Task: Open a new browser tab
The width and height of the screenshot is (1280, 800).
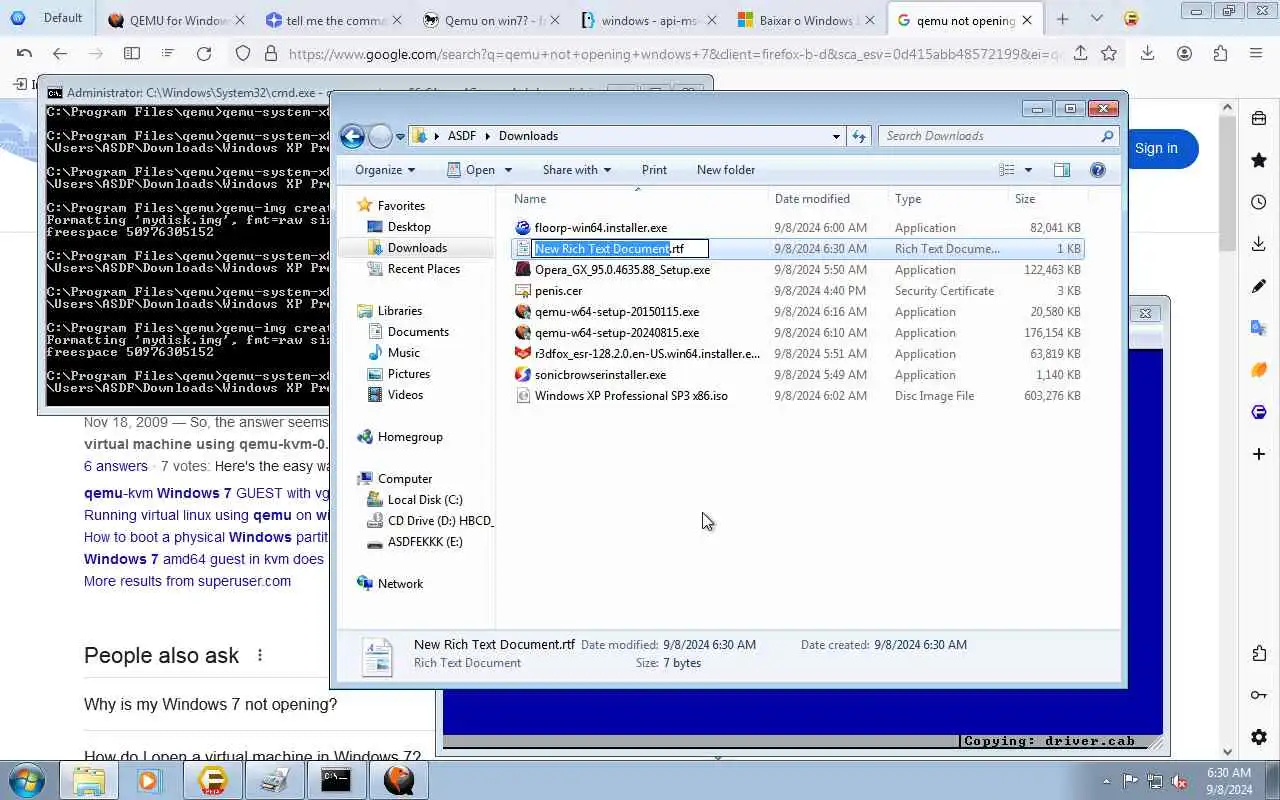Action: (1062, 19)
